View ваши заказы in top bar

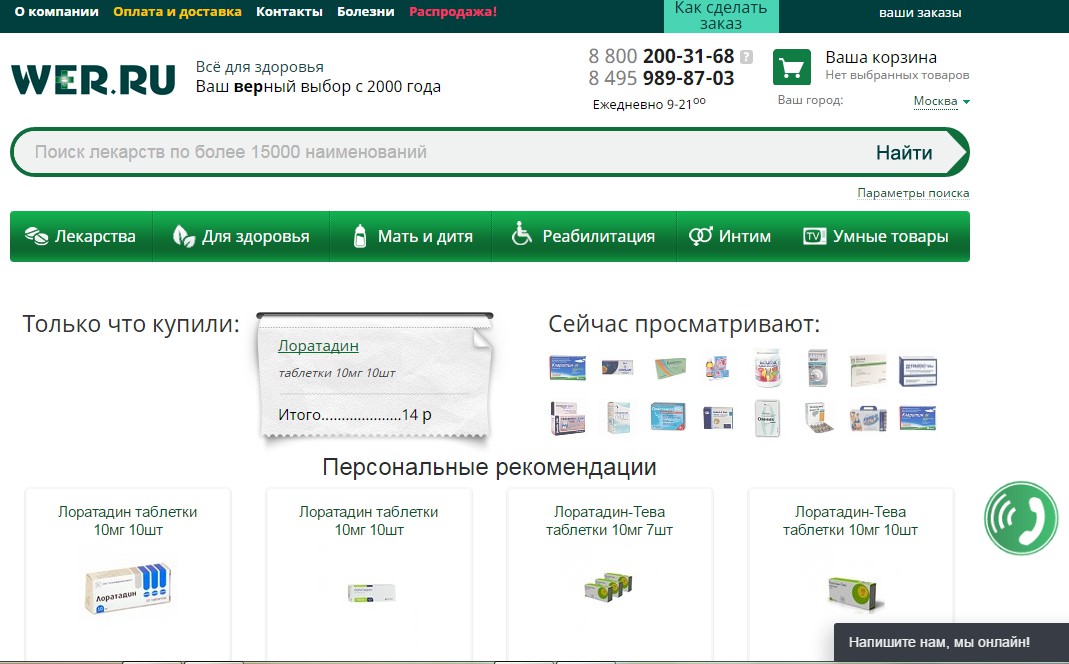[x=920, y=12]
